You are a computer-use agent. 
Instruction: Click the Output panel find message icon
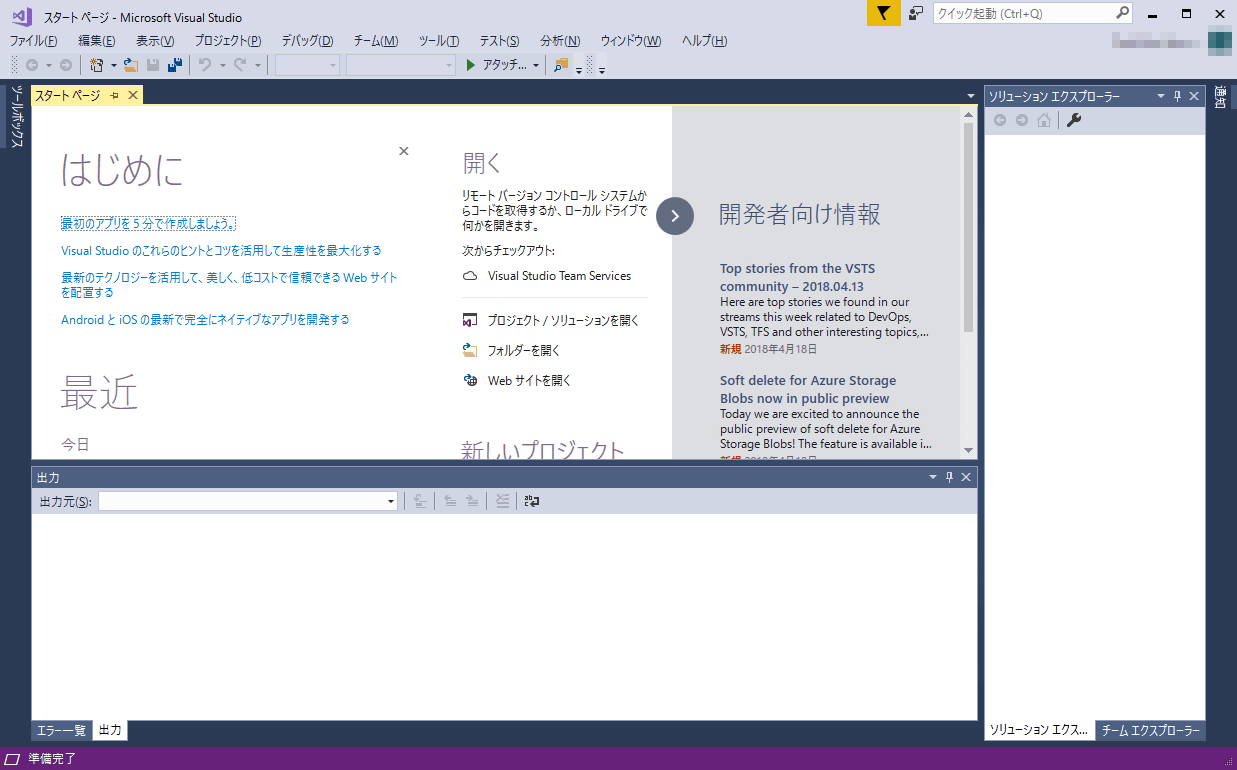[x=421, y=501]
